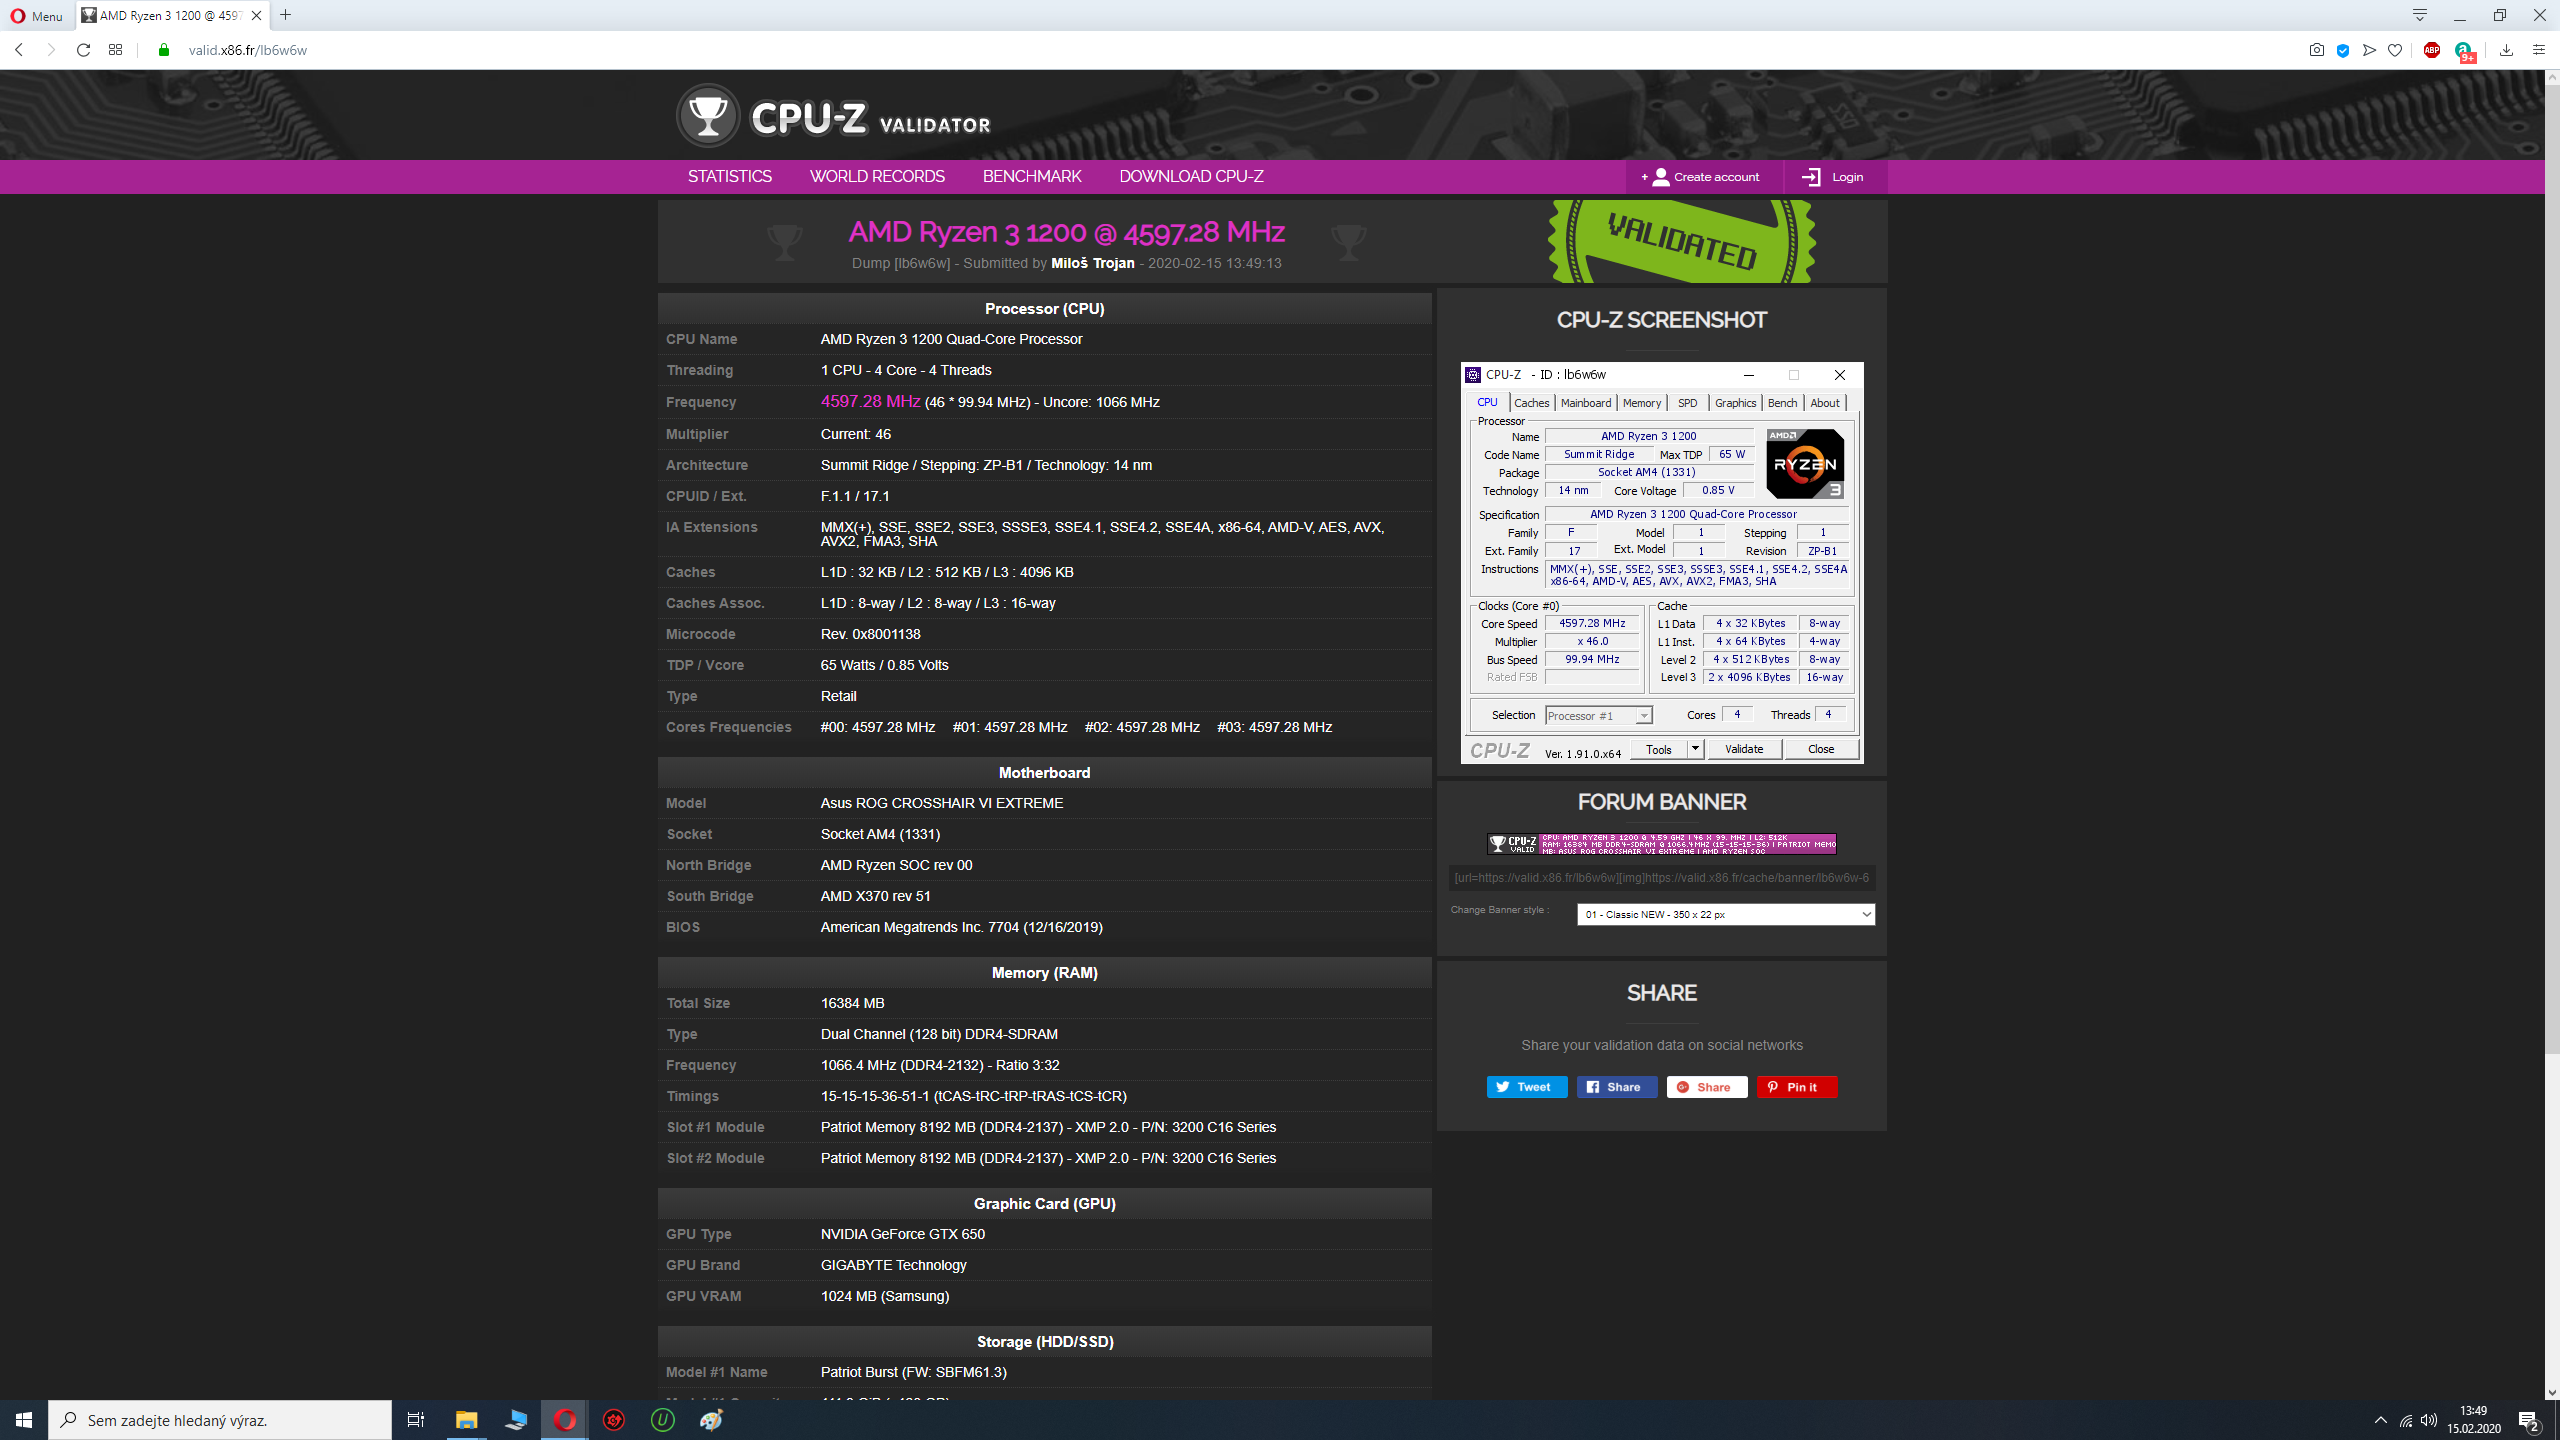The height and width of the screenshot is (1448, 2560).
Task: Open the DOWNLOAD CPU-Z navigation item
Action: (x=1191, y=177)
